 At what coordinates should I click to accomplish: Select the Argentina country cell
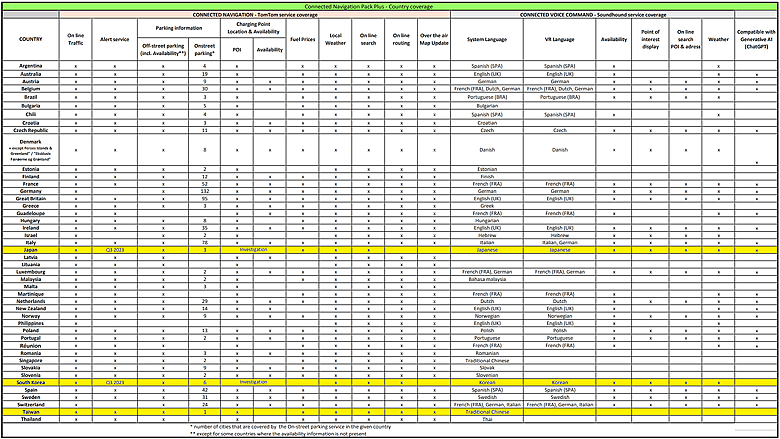point(31,66)
